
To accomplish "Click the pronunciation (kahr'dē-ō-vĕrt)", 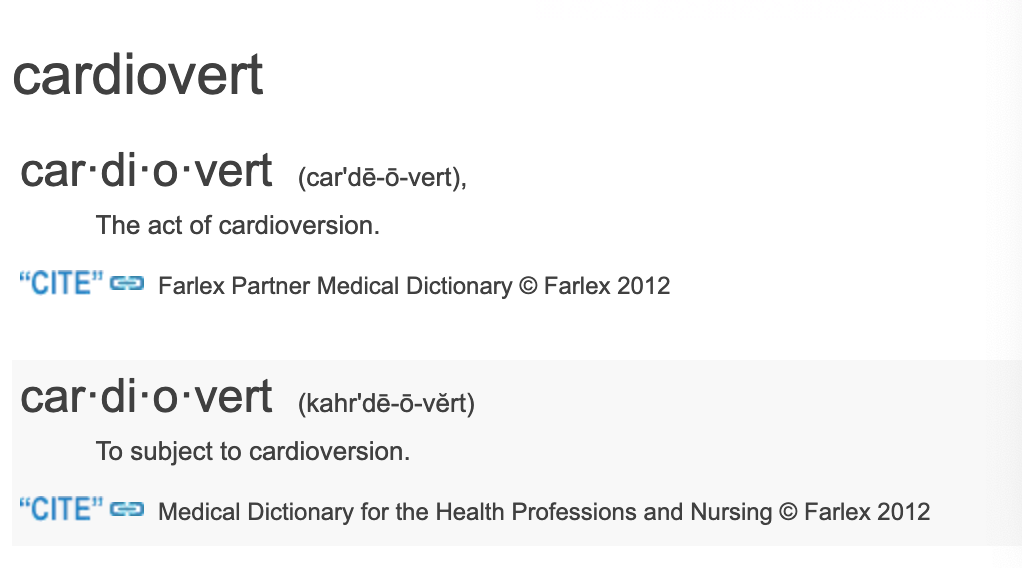I will [386, 404].
